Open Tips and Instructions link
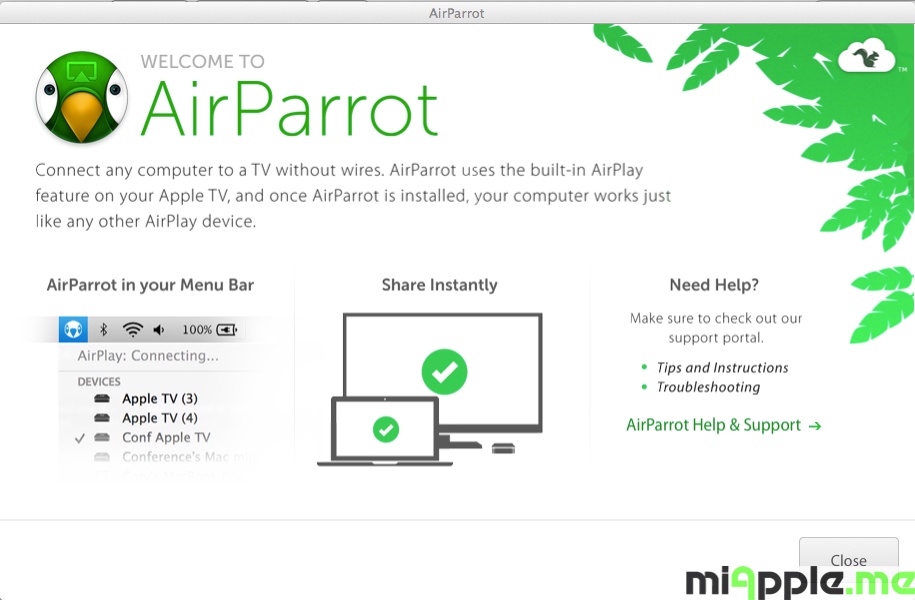 [722, 367]
